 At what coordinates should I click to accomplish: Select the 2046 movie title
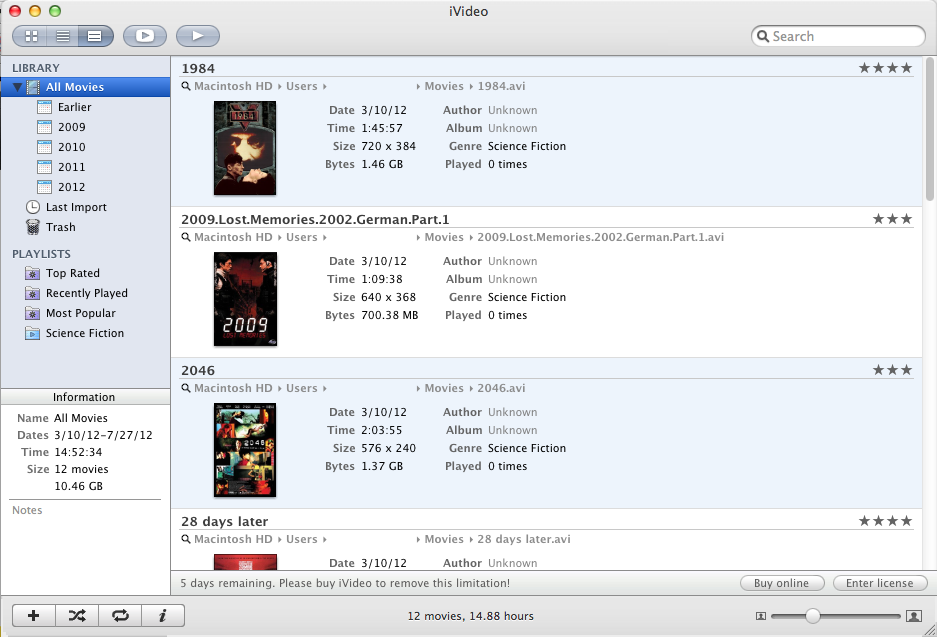coord(198,370)
